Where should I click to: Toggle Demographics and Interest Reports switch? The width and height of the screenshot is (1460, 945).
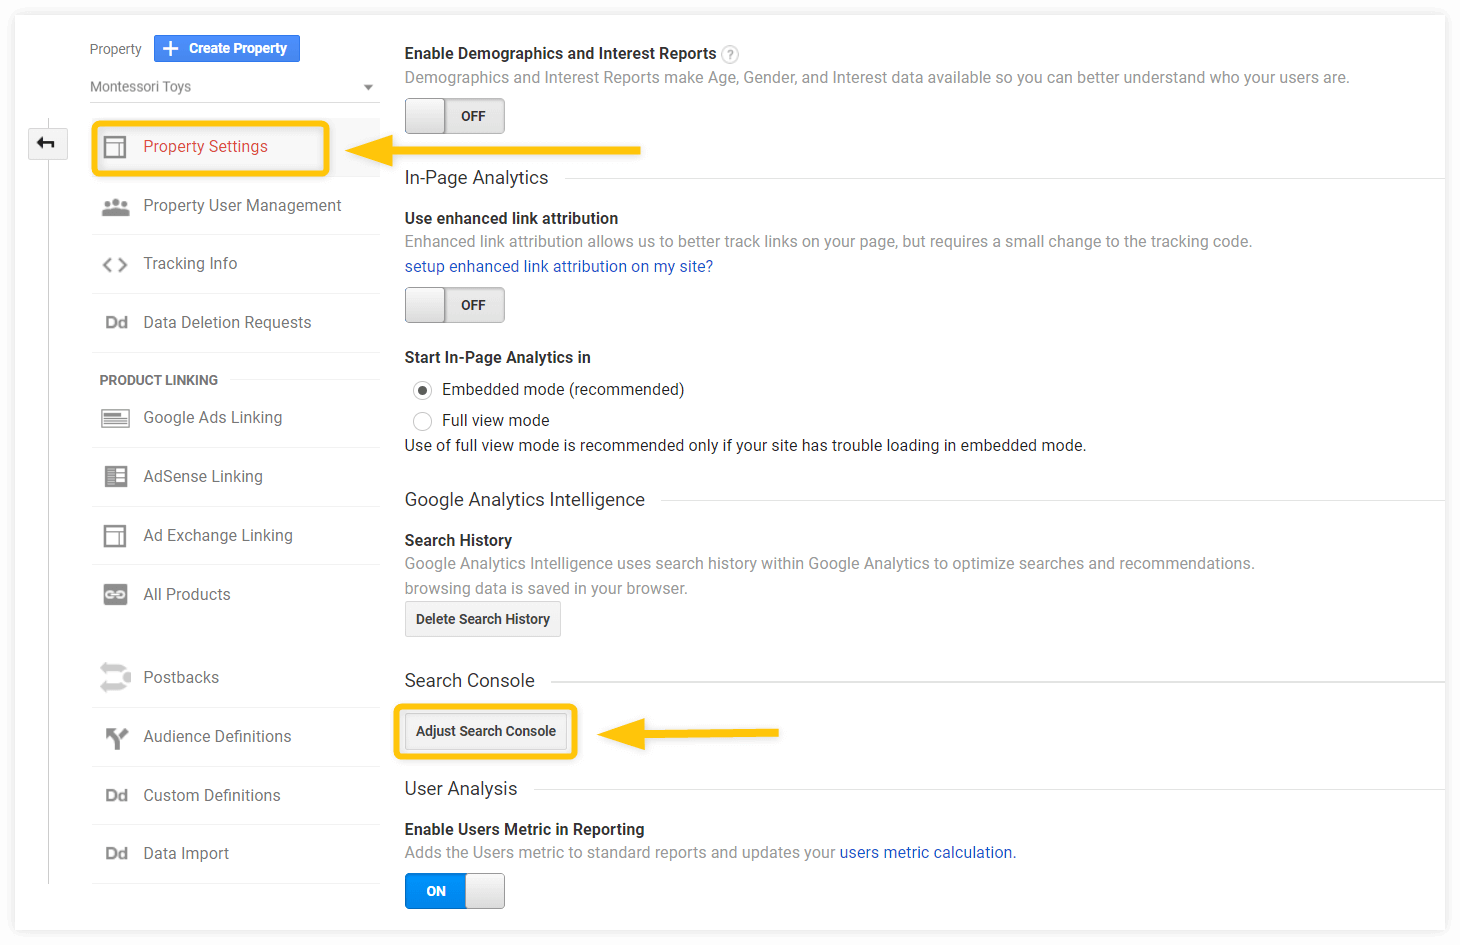[455, 116]
